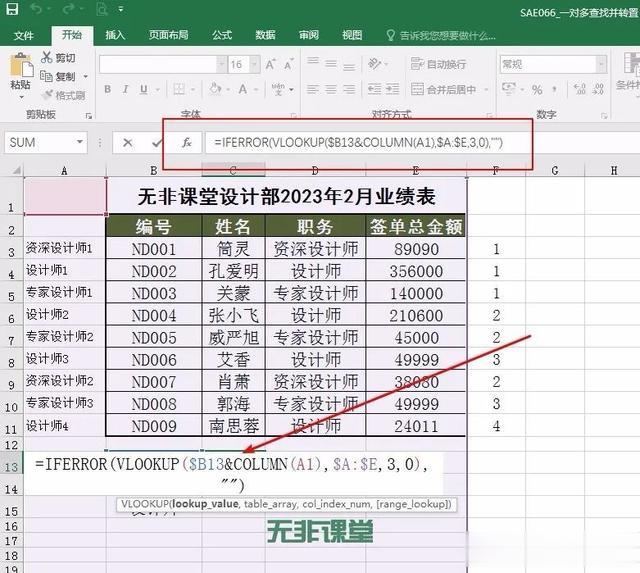
Task: Click the Save icon in quick access toolbar
Action: click(12, 9)
